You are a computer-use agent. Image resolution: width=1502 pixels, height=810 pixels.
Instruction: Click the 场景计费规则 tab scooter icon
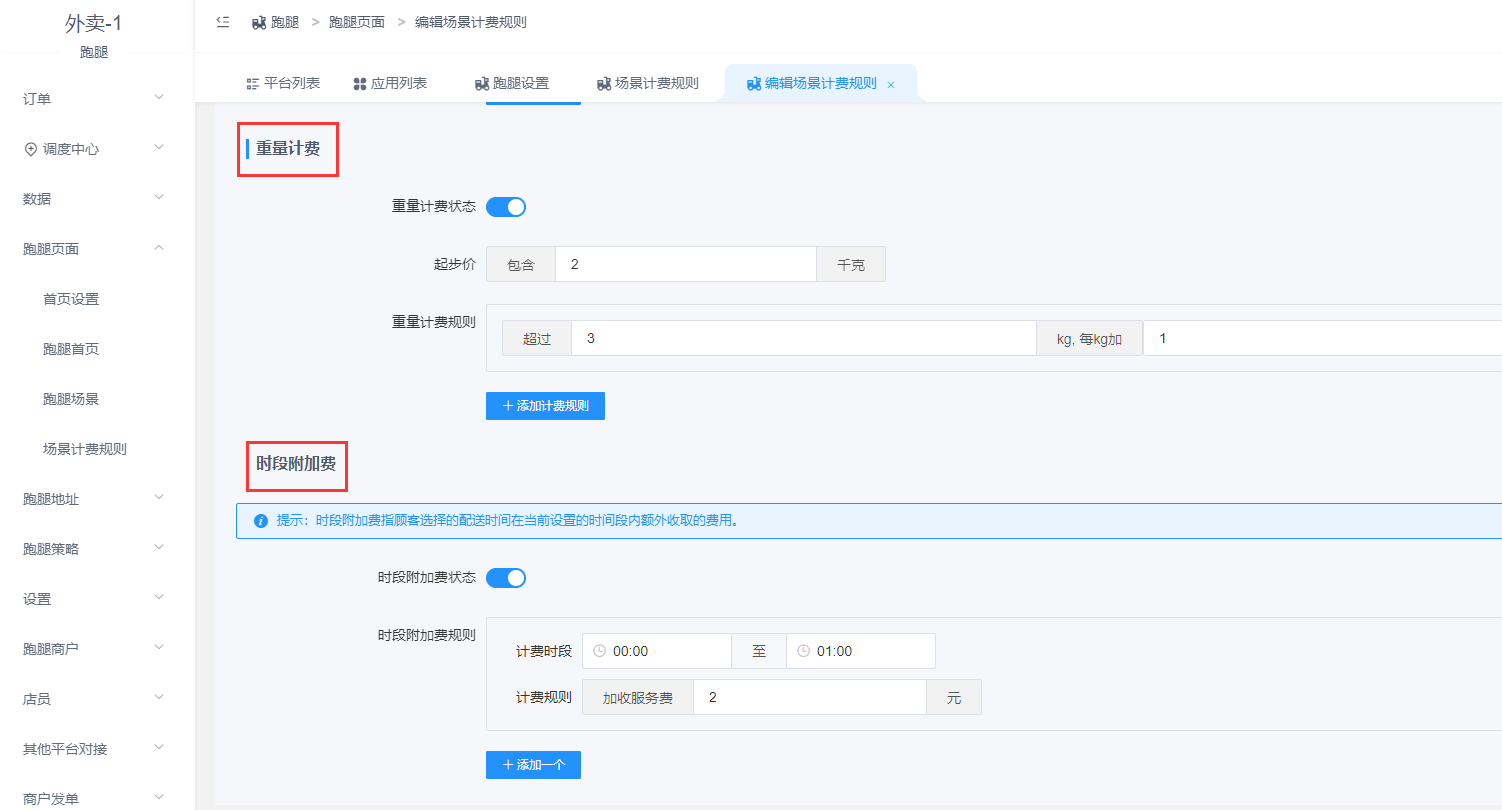604,84
